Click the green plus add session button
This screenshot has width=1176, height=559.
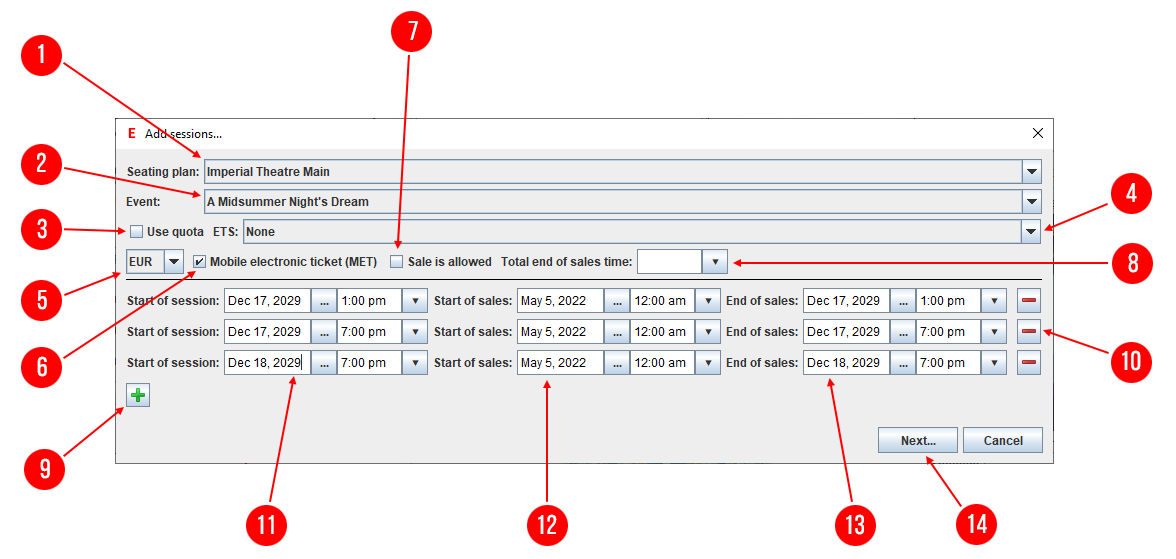coord(138,395)
